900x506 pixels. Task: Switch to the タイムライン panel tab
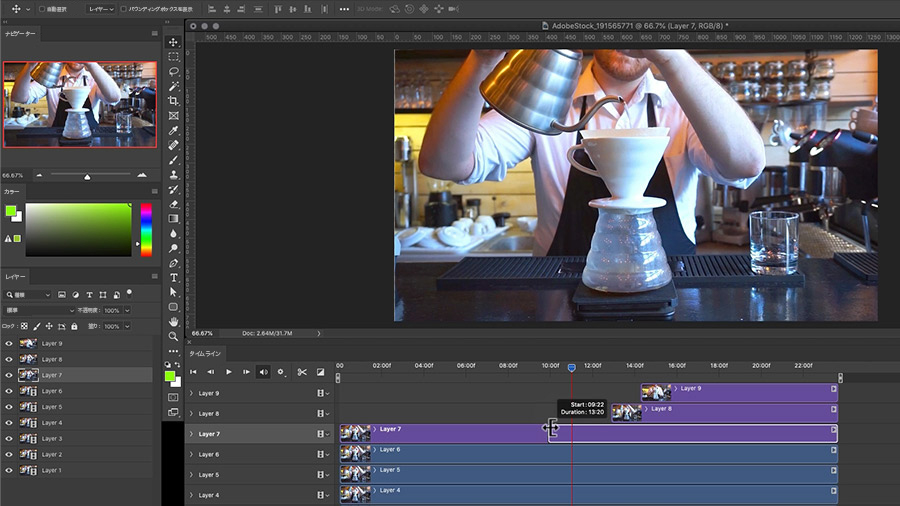point(205,353)
